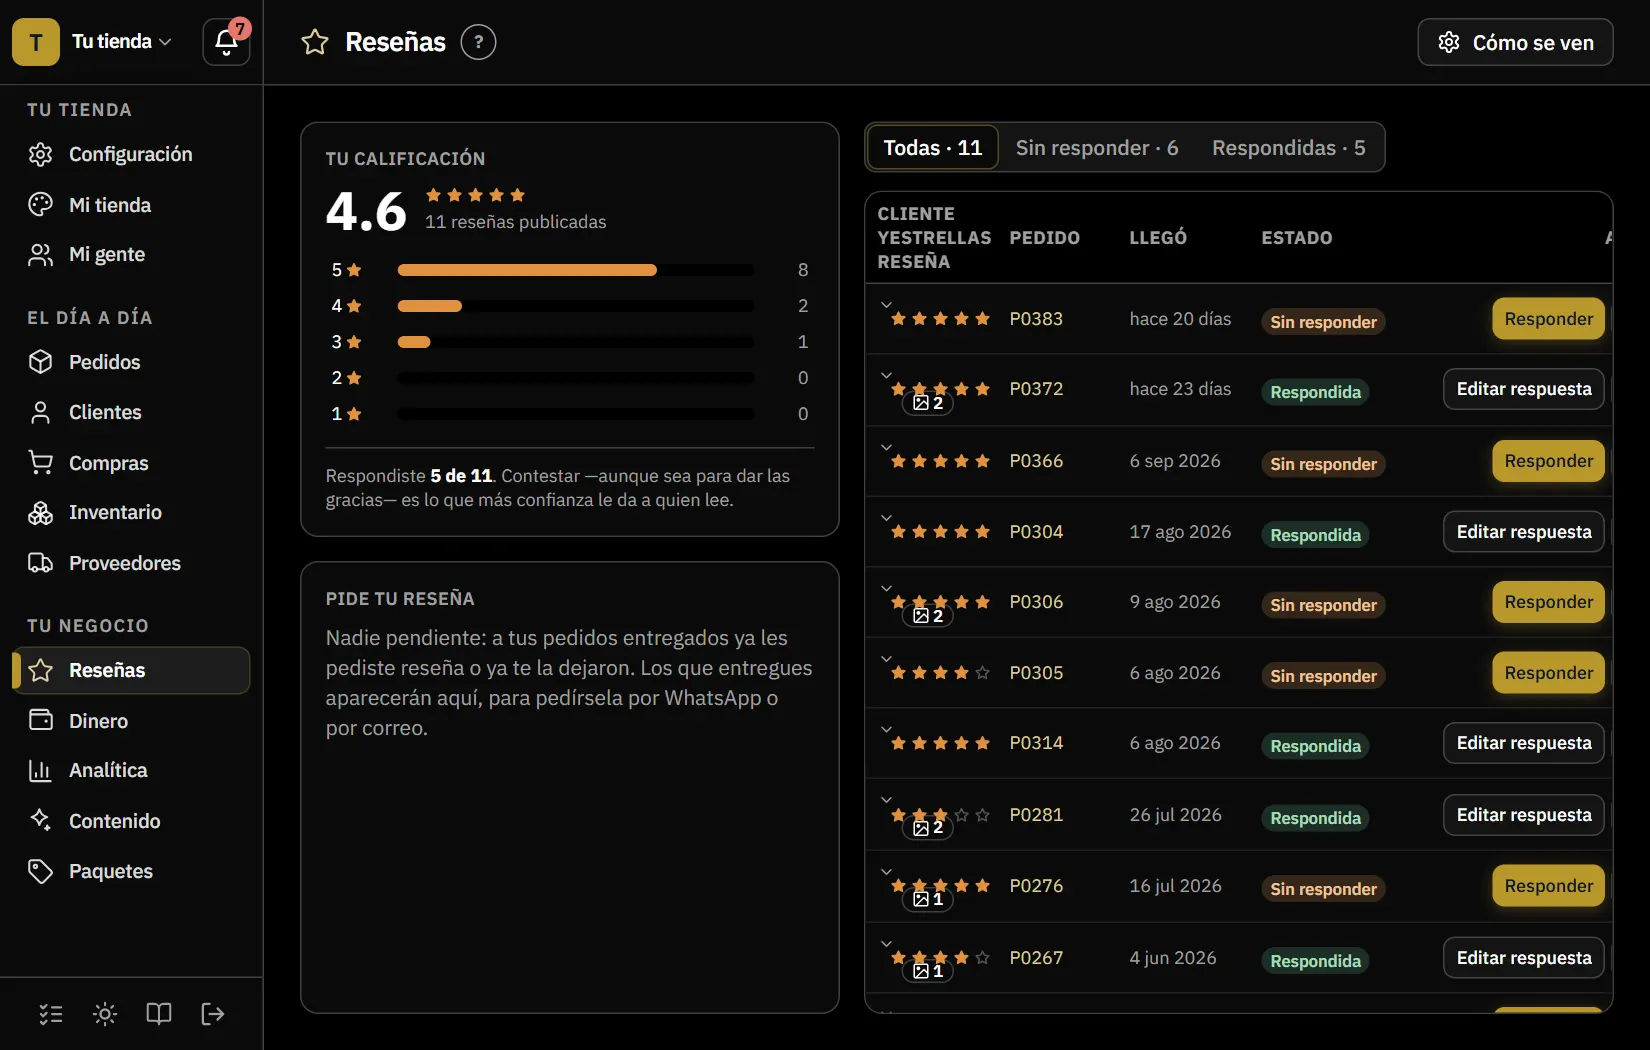Expand the review row for P0305

point(886,659)
